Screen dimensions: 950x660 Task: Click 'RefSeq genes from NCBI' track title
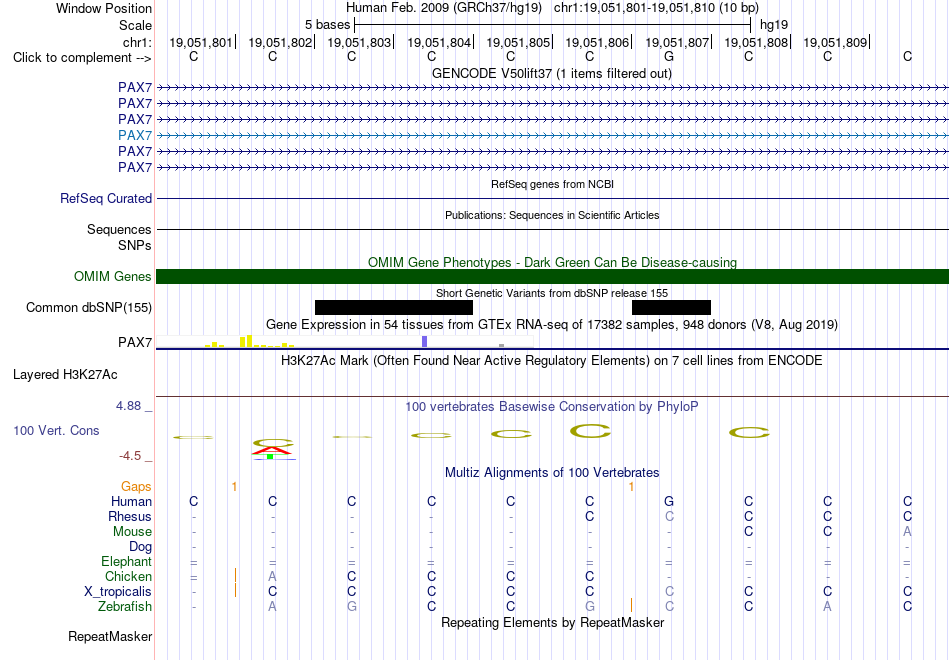[553, 184]
